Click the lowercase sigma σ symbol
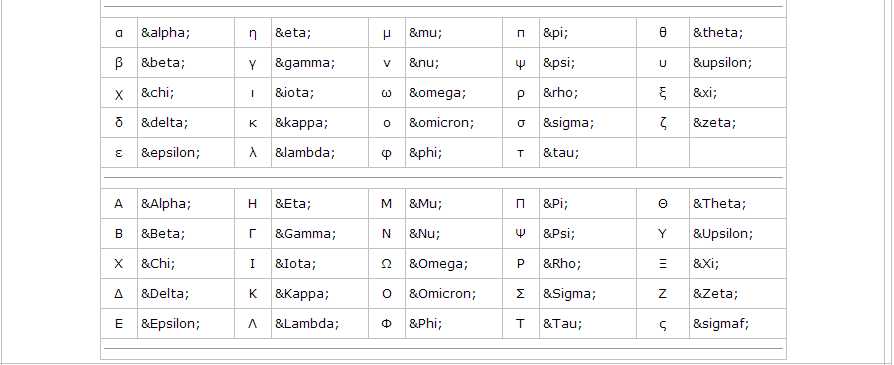 tap(521, 123)
